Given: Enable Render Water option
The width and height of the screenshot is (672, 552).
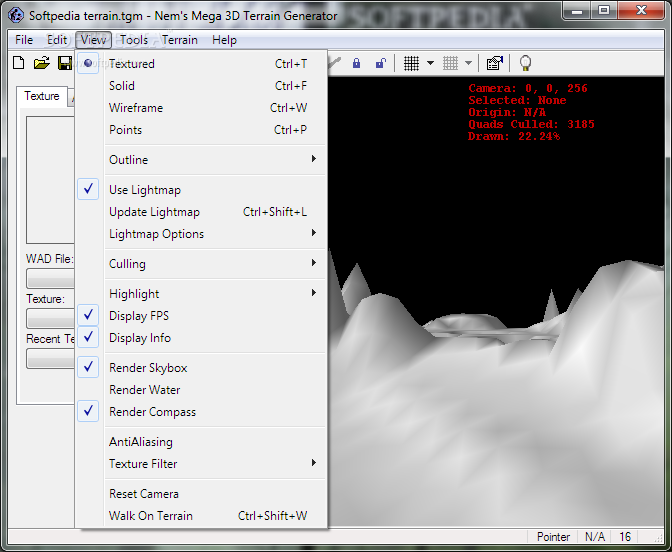Looking at the screenshot, I should pos(201,390).
